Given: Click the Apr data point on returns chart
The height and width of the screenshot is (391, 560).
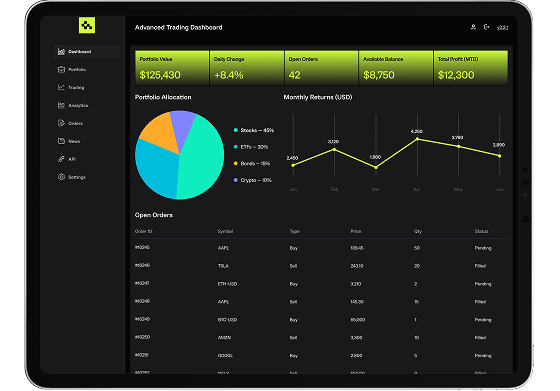Looking at the screenshot, I should pyautogui.click(x=417, y=139).
